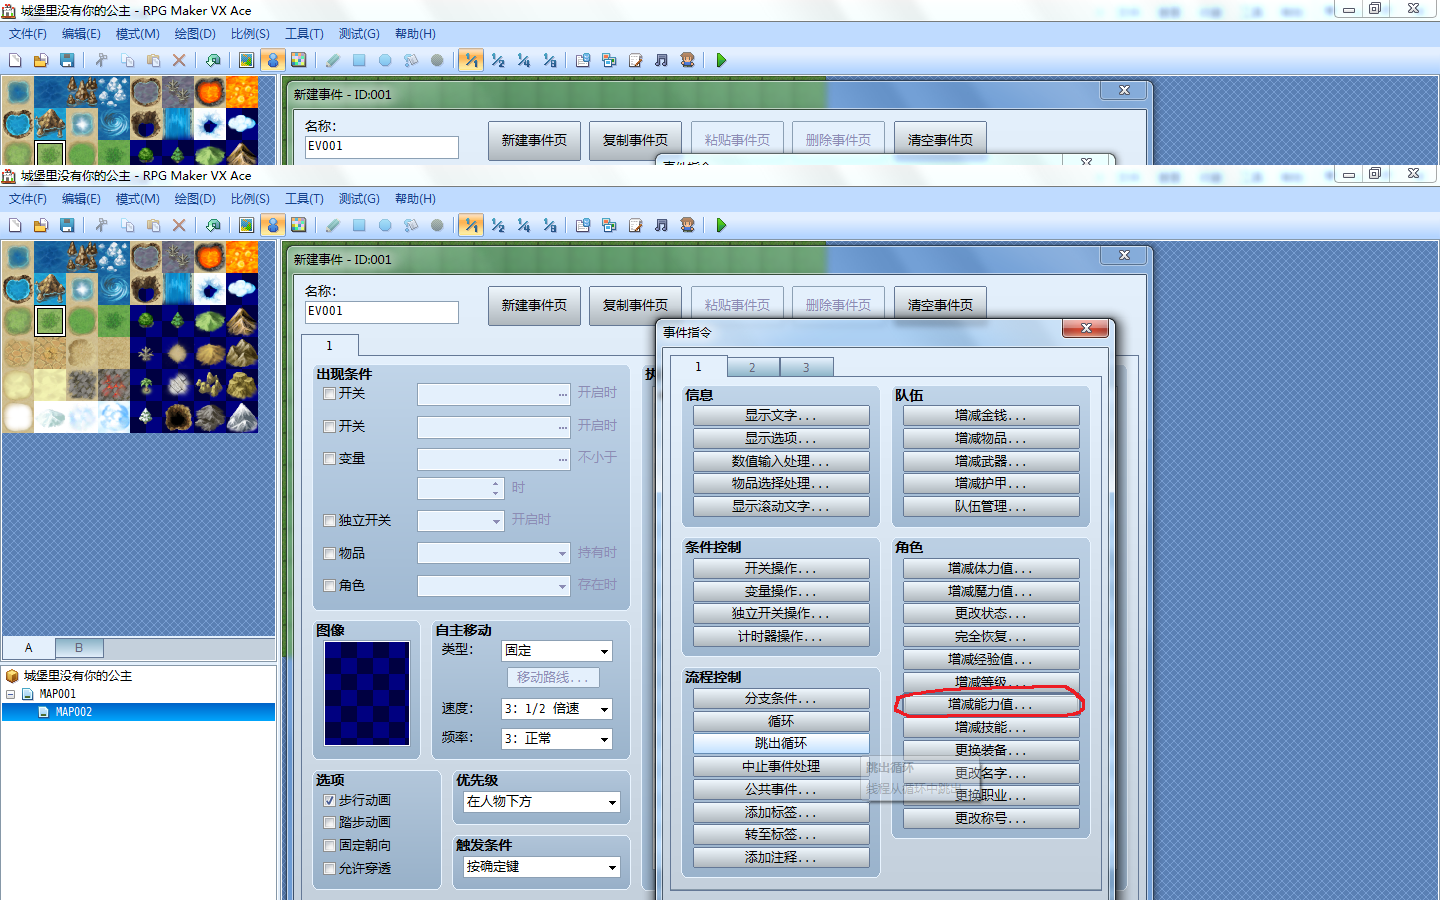1440x900 pixels.
Task: Click New Project icon in lower window toolbar
Action: click(15, 226)
